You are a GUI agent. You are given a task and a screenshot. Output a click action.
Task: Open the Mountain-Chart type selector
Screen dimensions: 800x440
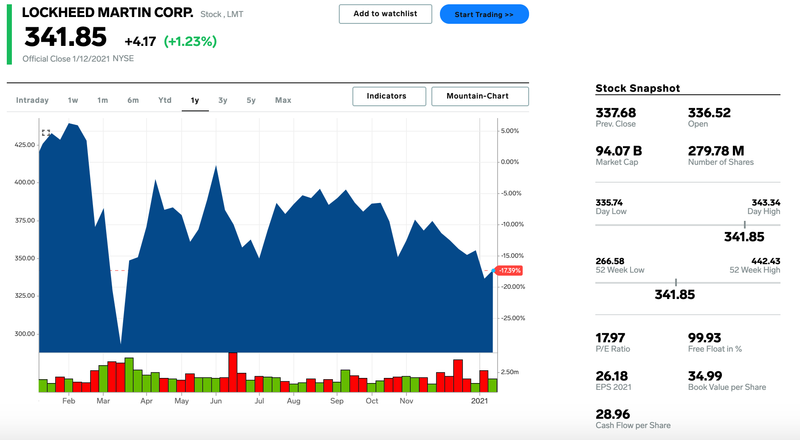(480, 96)
